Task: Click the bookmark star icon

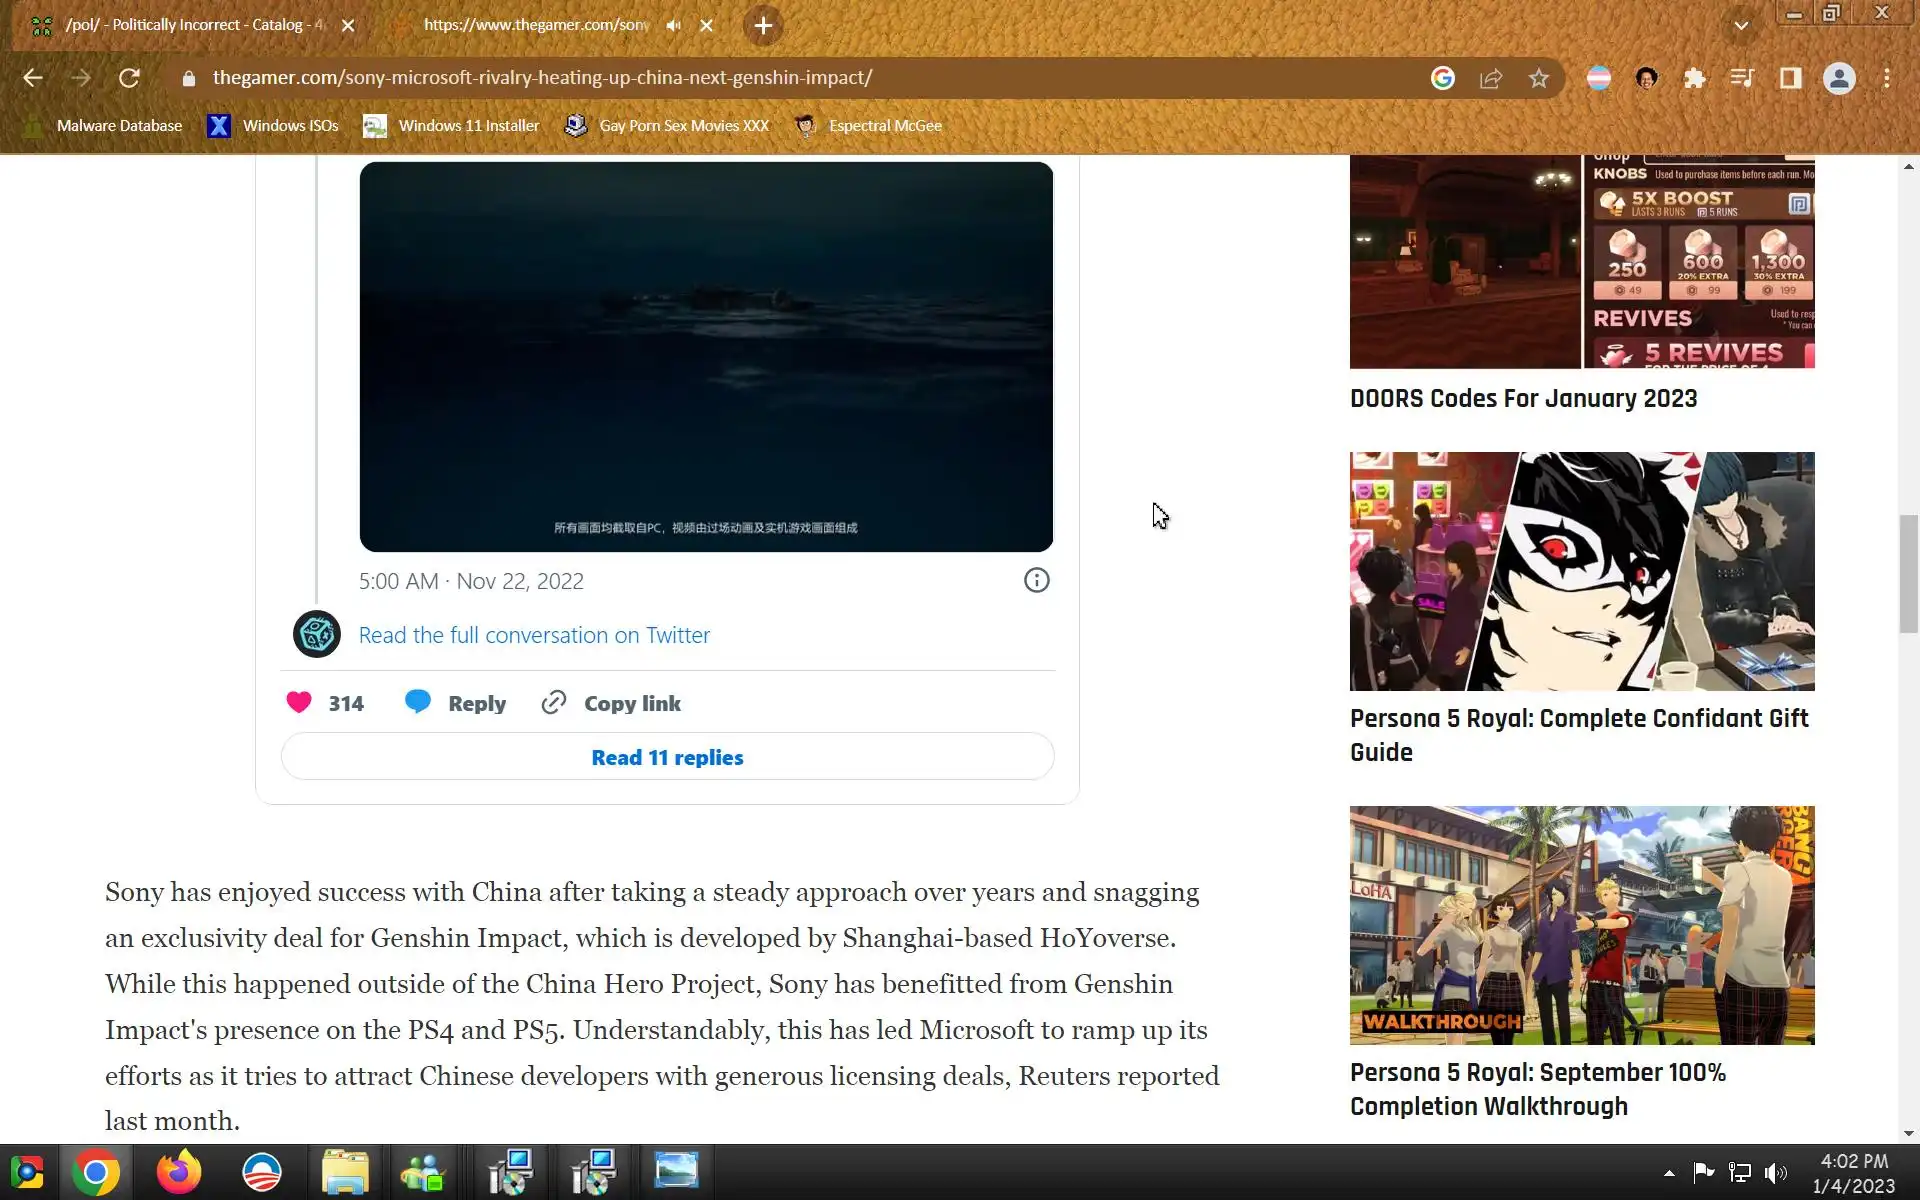Action: tap(1538, 78)
